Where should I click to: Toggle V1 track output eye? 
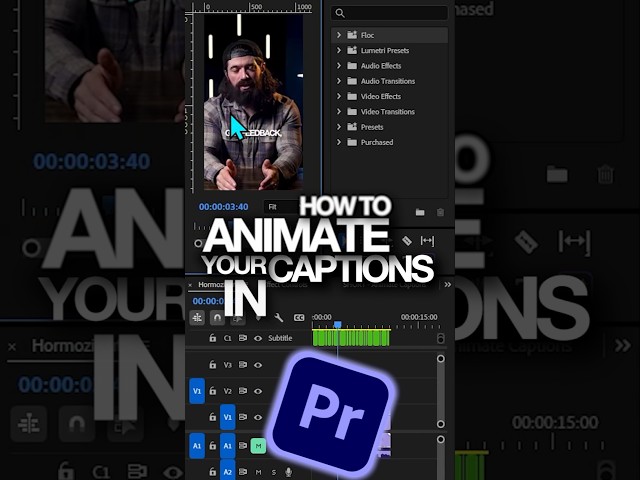pos(258,417)
